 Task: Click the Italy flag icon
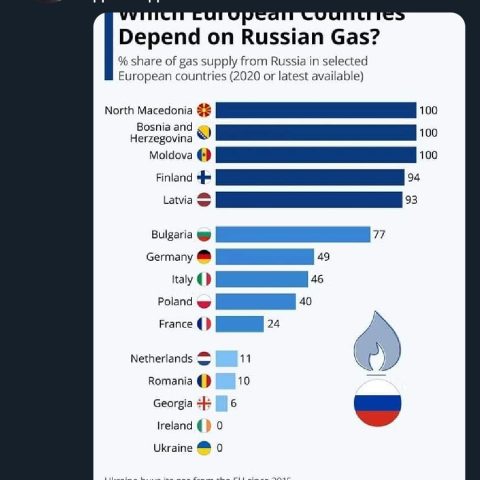pyautogui.click(x=204, y=279)
